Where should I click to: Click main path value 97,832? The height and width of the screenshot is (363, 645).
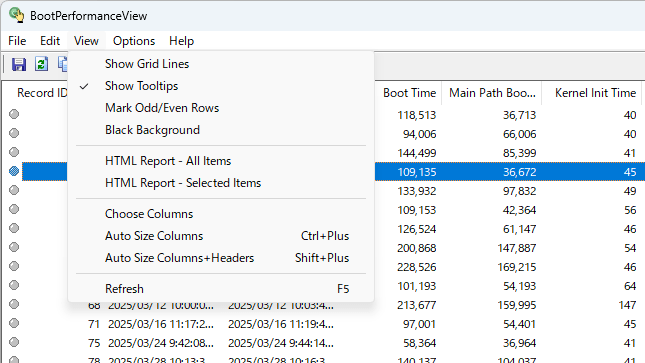click(x=519, y=191)
